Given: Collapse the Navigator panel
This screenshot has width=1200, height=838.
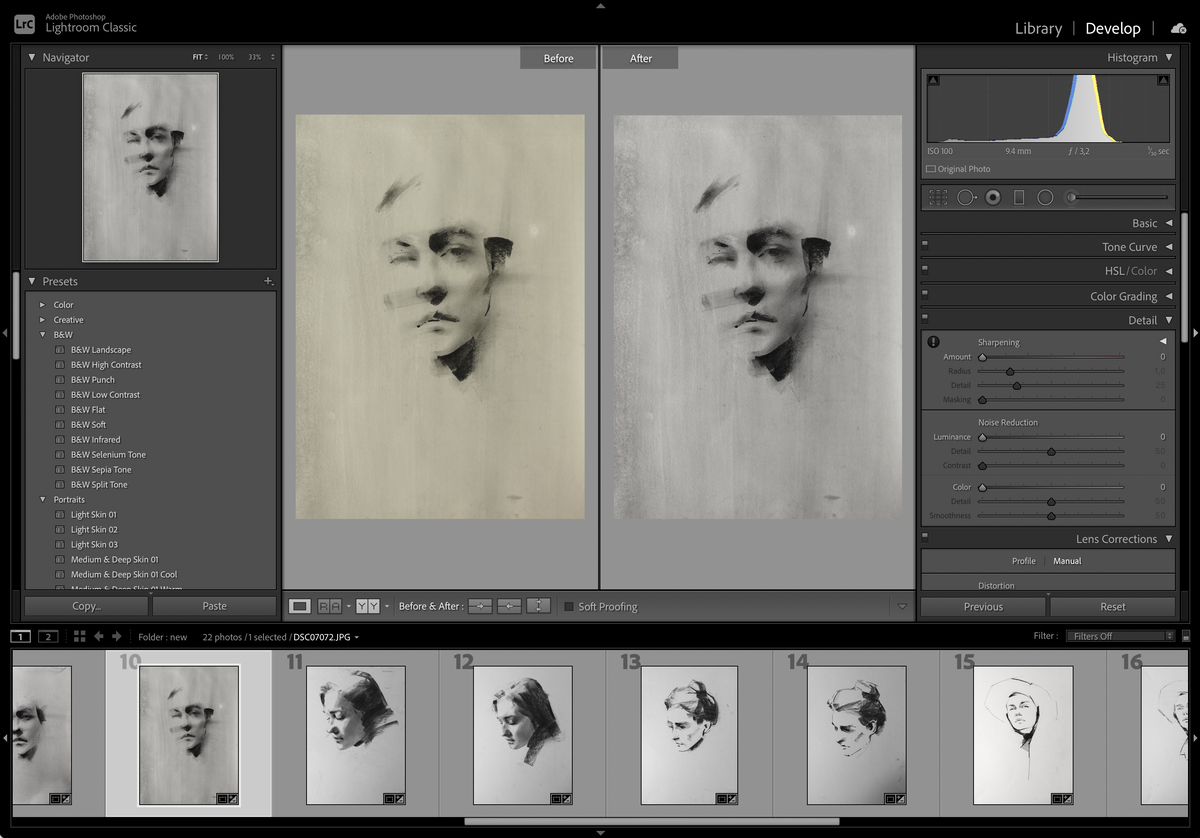Looking at the screenshot, I should tap(32, 58).
